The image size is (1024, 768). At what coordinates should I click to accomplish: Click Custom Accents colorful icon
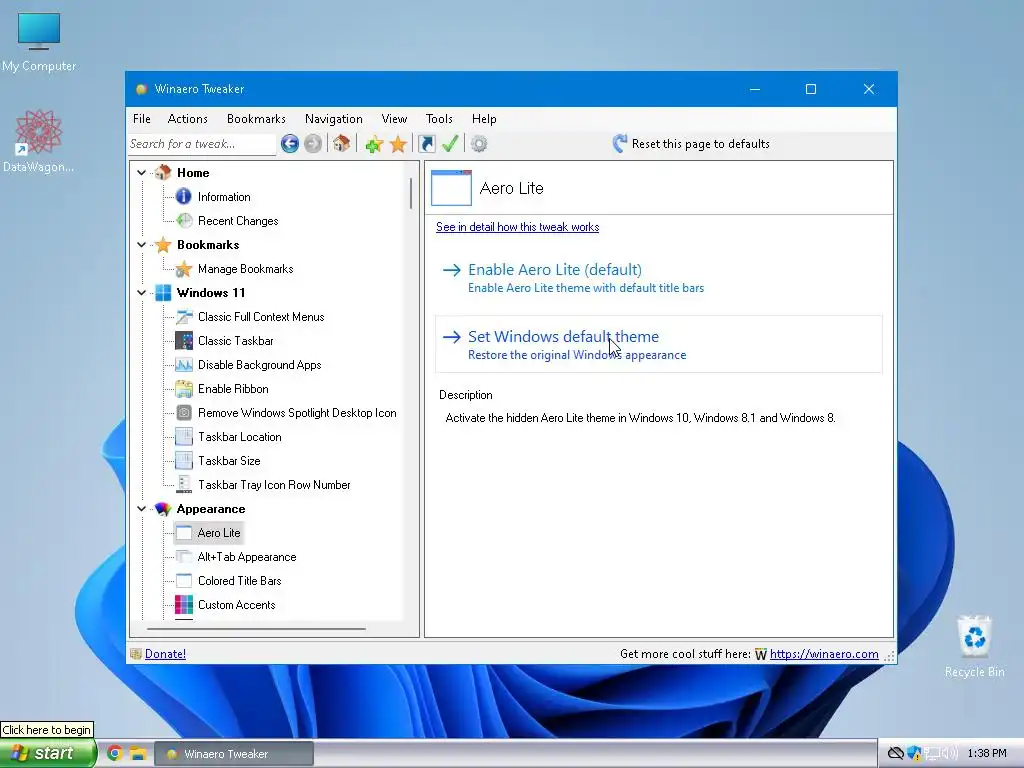[x=184, y=605]
